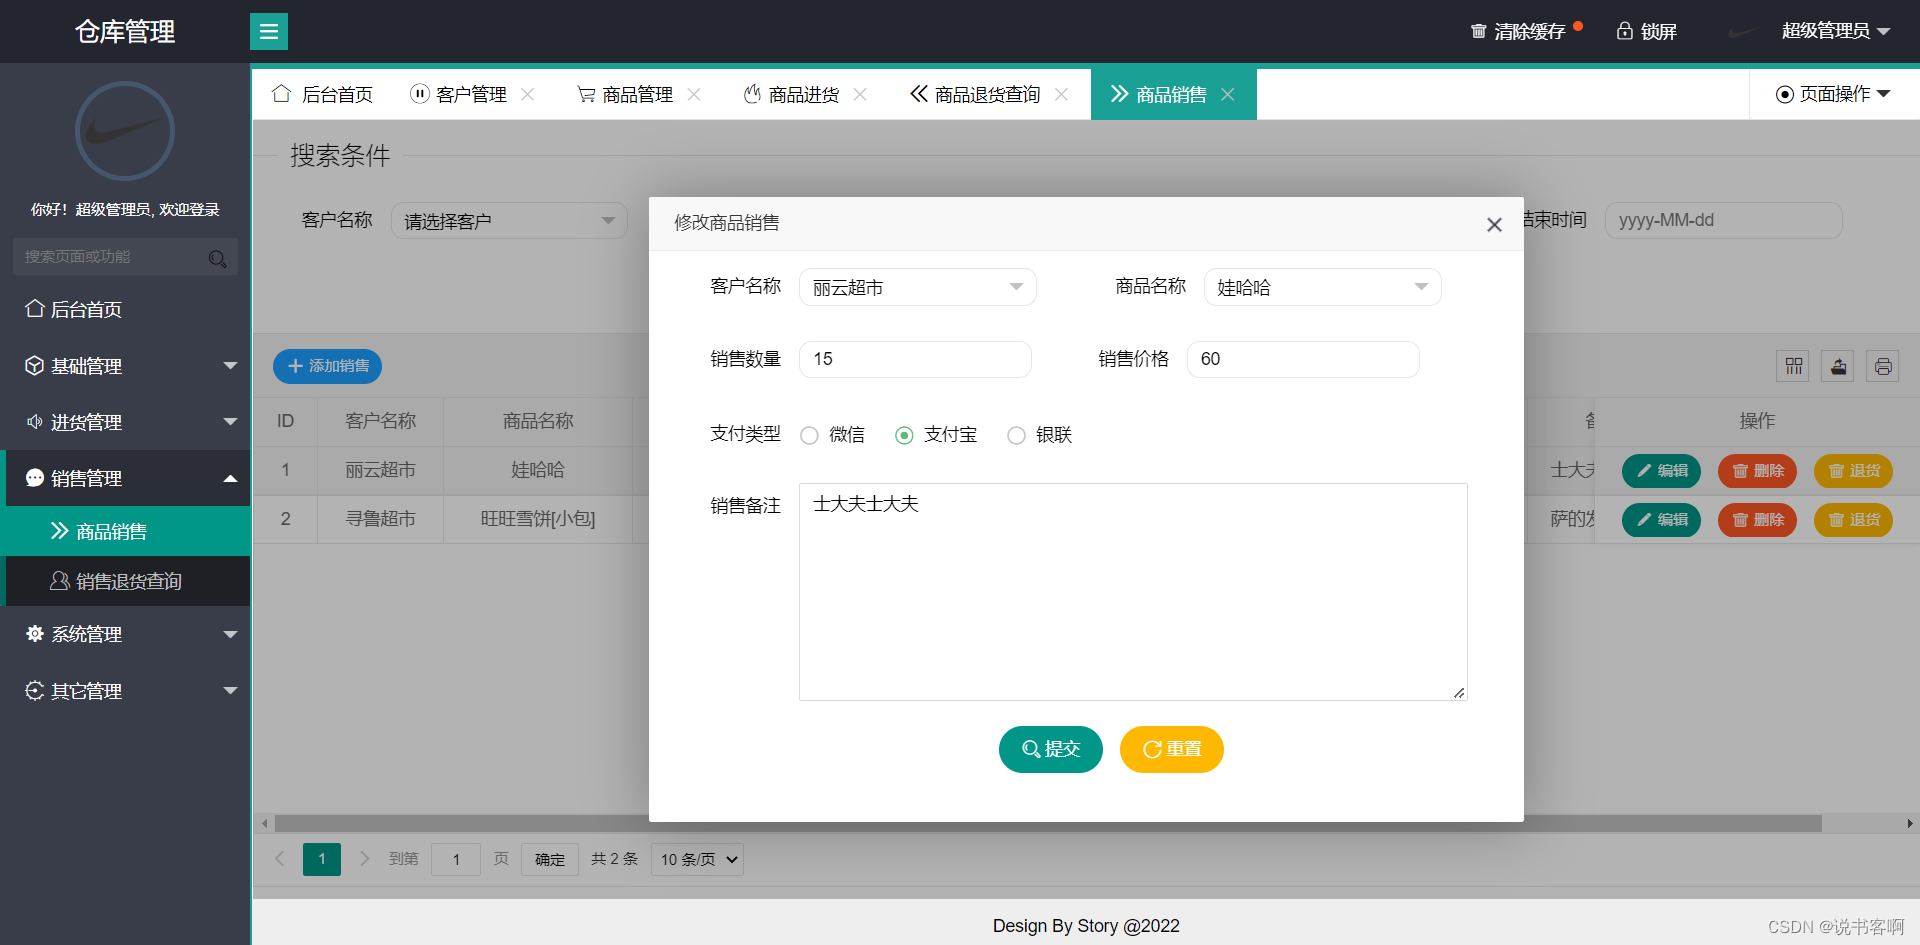Click the Nike logo avatar in the sidebar
Image resolution: width=1920 pixels, height=945 pixels.
[125, 131]
